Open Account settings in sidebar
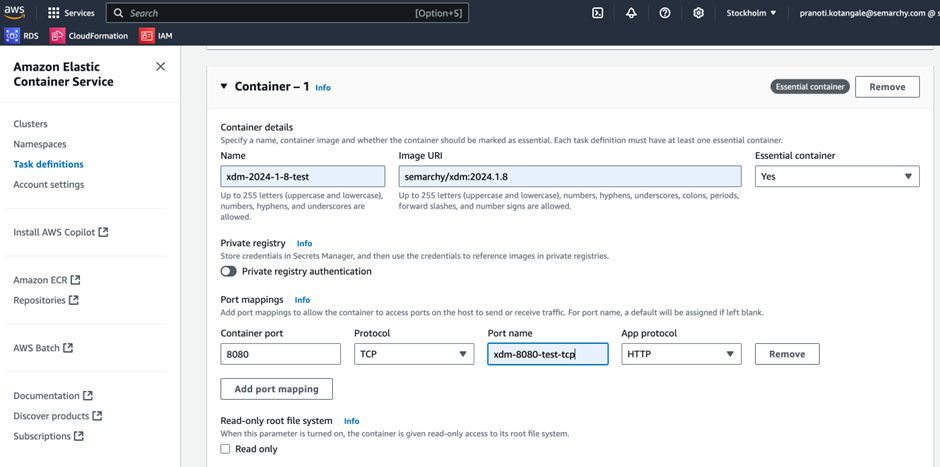Screen dimensions: 940x467 [x=49, y=185]
